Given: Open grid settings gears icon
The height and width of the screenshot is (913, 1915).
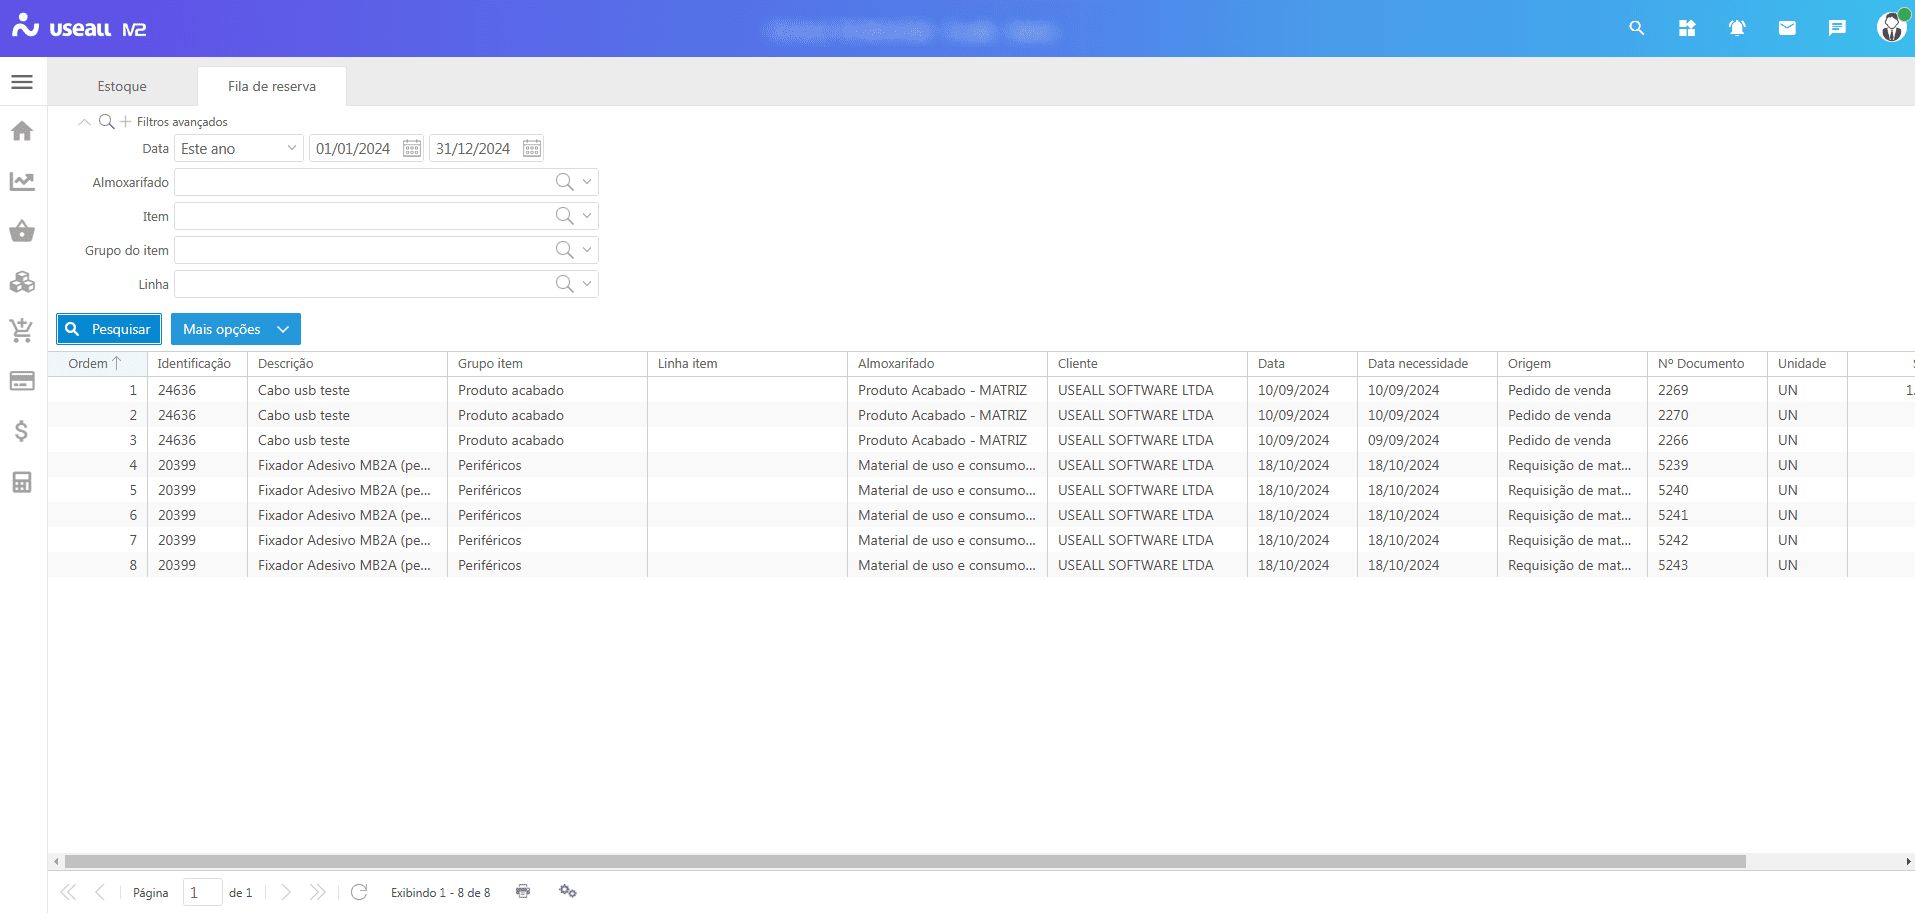Looking at the screenshot, I should click(568, 891).
